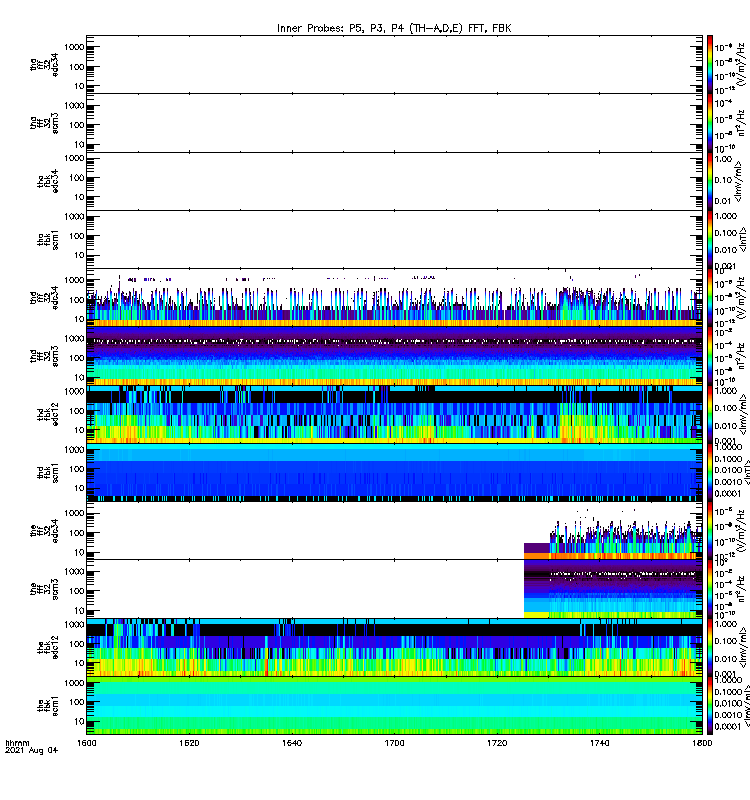Click the 1700 time axis label

pyautogui.click(x=394, y=743)
